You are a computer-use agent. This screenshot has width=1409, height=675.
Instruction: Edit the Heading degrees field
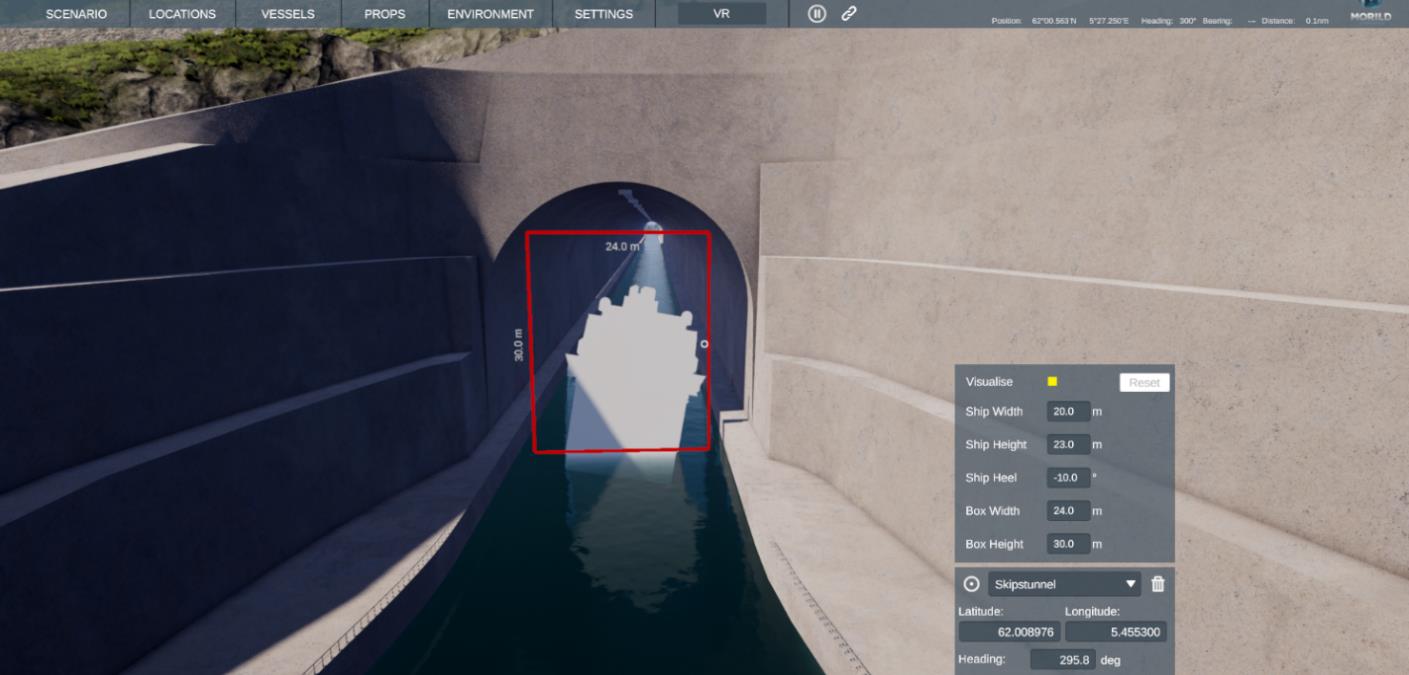[1062, 660]
